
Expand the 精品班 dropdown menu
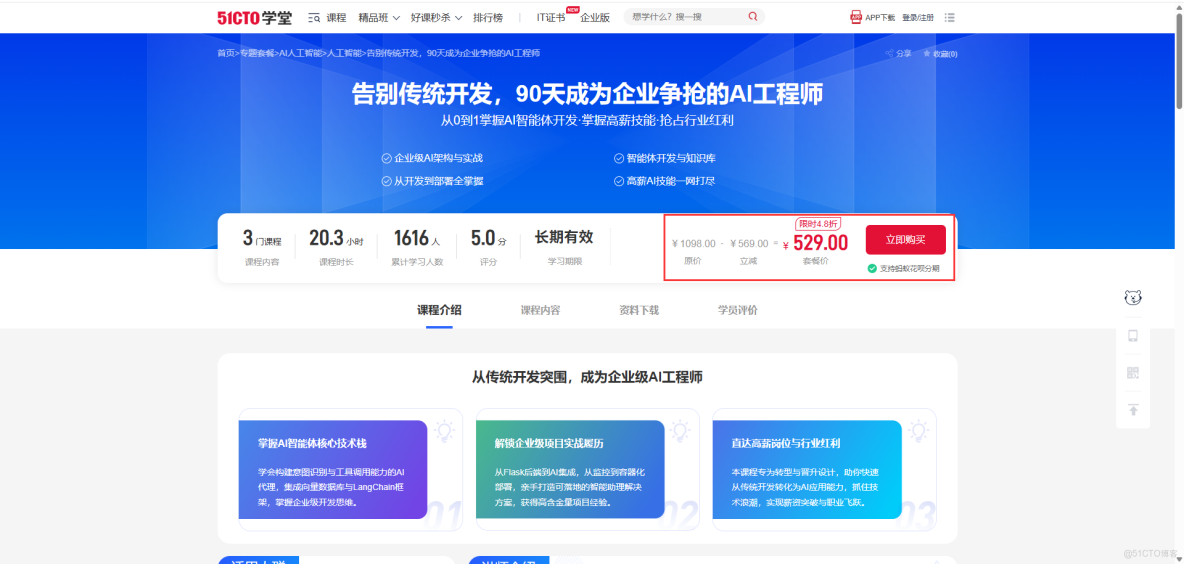click(379, 17)
